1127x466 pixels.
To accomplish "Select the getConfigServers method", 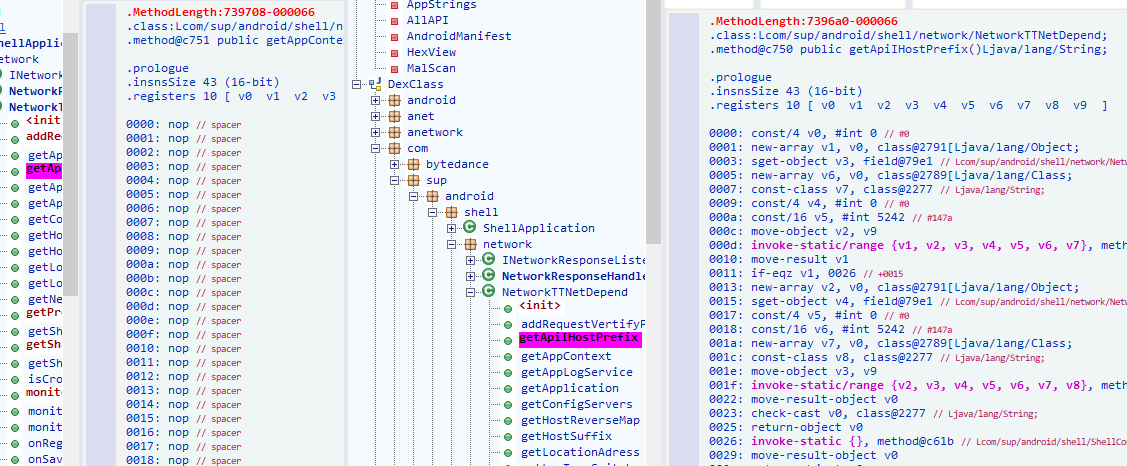I will click(576, 403).
